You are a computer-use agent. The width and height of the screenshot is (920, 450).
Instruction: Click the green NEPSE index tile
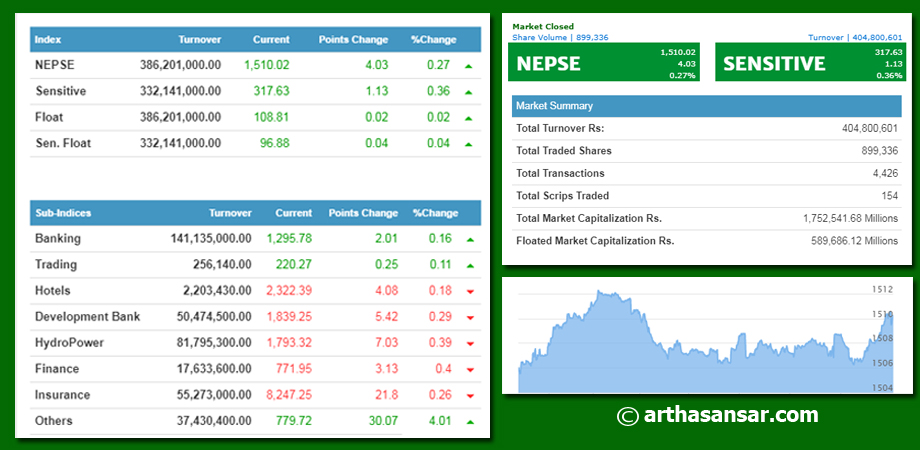604,62
